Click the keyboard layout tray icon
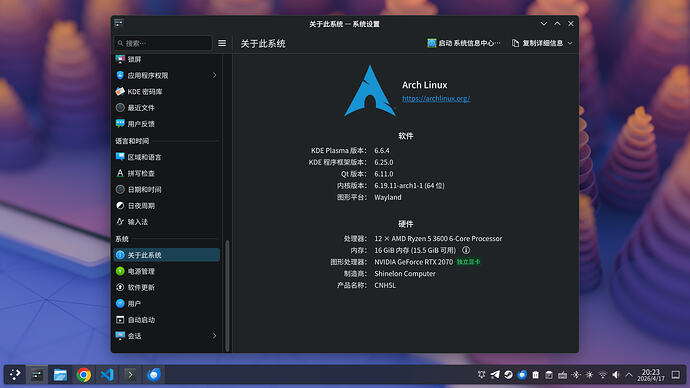This screenshot has width=690, height=388. tap(562, 375)
